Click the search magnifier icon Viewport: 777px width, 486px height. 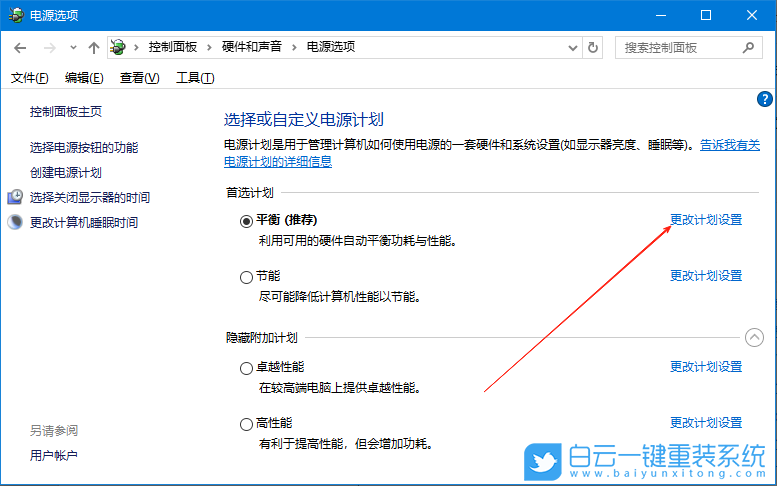pyautogui.click(x=748, y=48)
